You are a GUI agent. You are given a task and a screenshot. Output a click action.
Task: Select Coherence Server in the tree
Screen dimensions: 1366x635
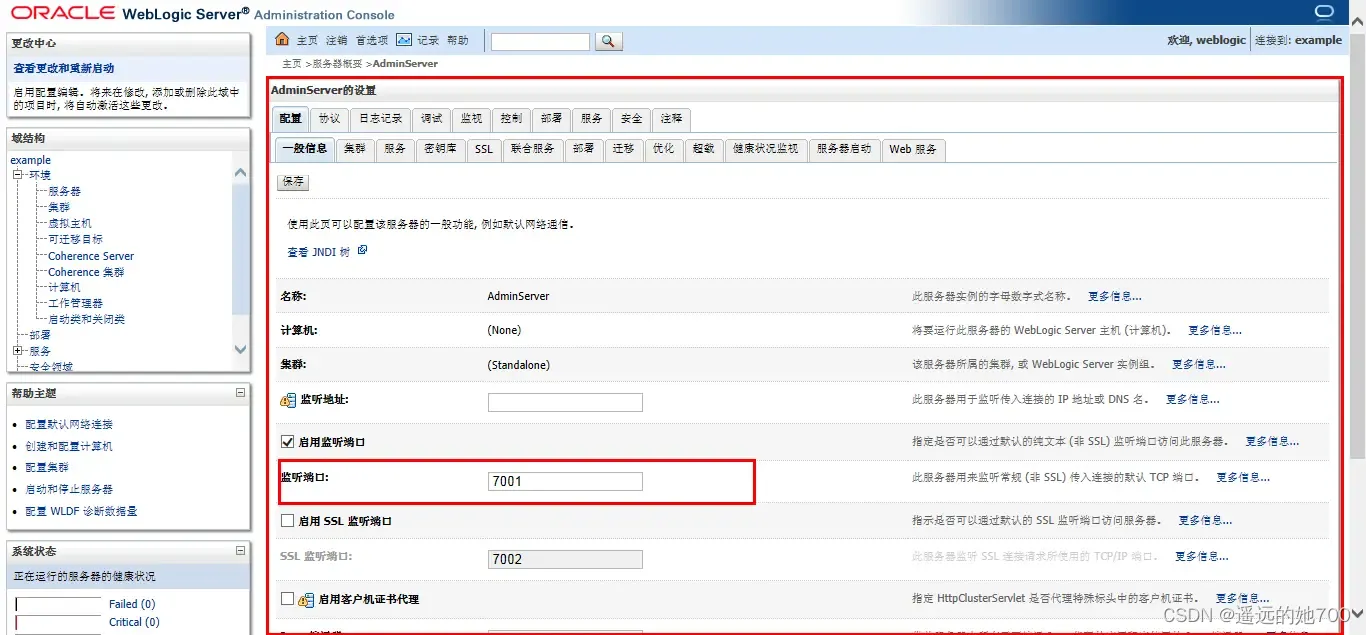pyautogui.click(x=91, y=256)
